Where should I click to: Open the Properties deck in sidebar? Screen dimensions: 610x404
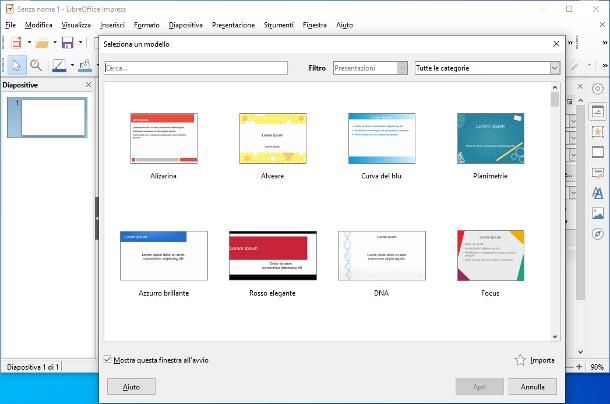[598, 111]
